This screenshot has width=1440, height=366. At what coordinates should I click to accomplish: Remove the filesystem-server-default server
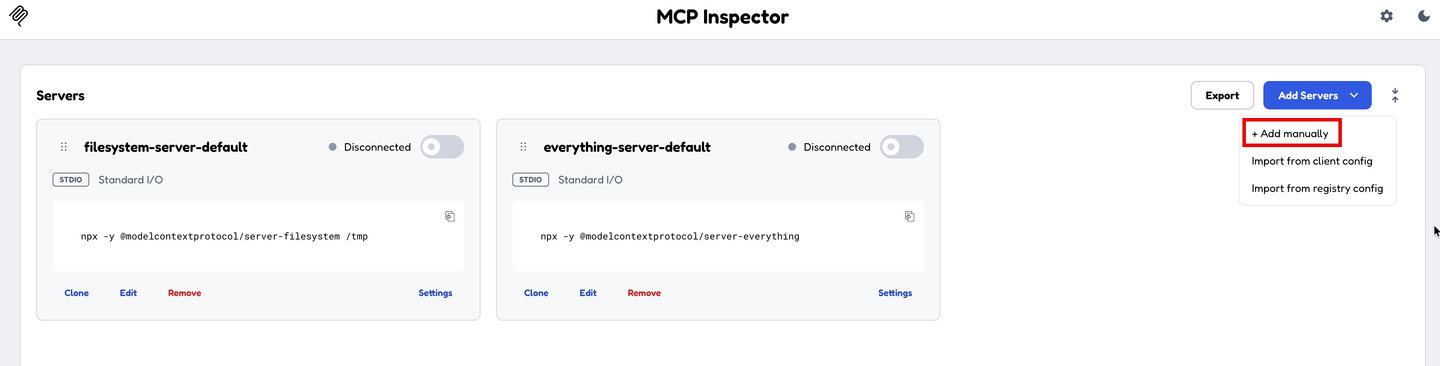pos(184,293)
